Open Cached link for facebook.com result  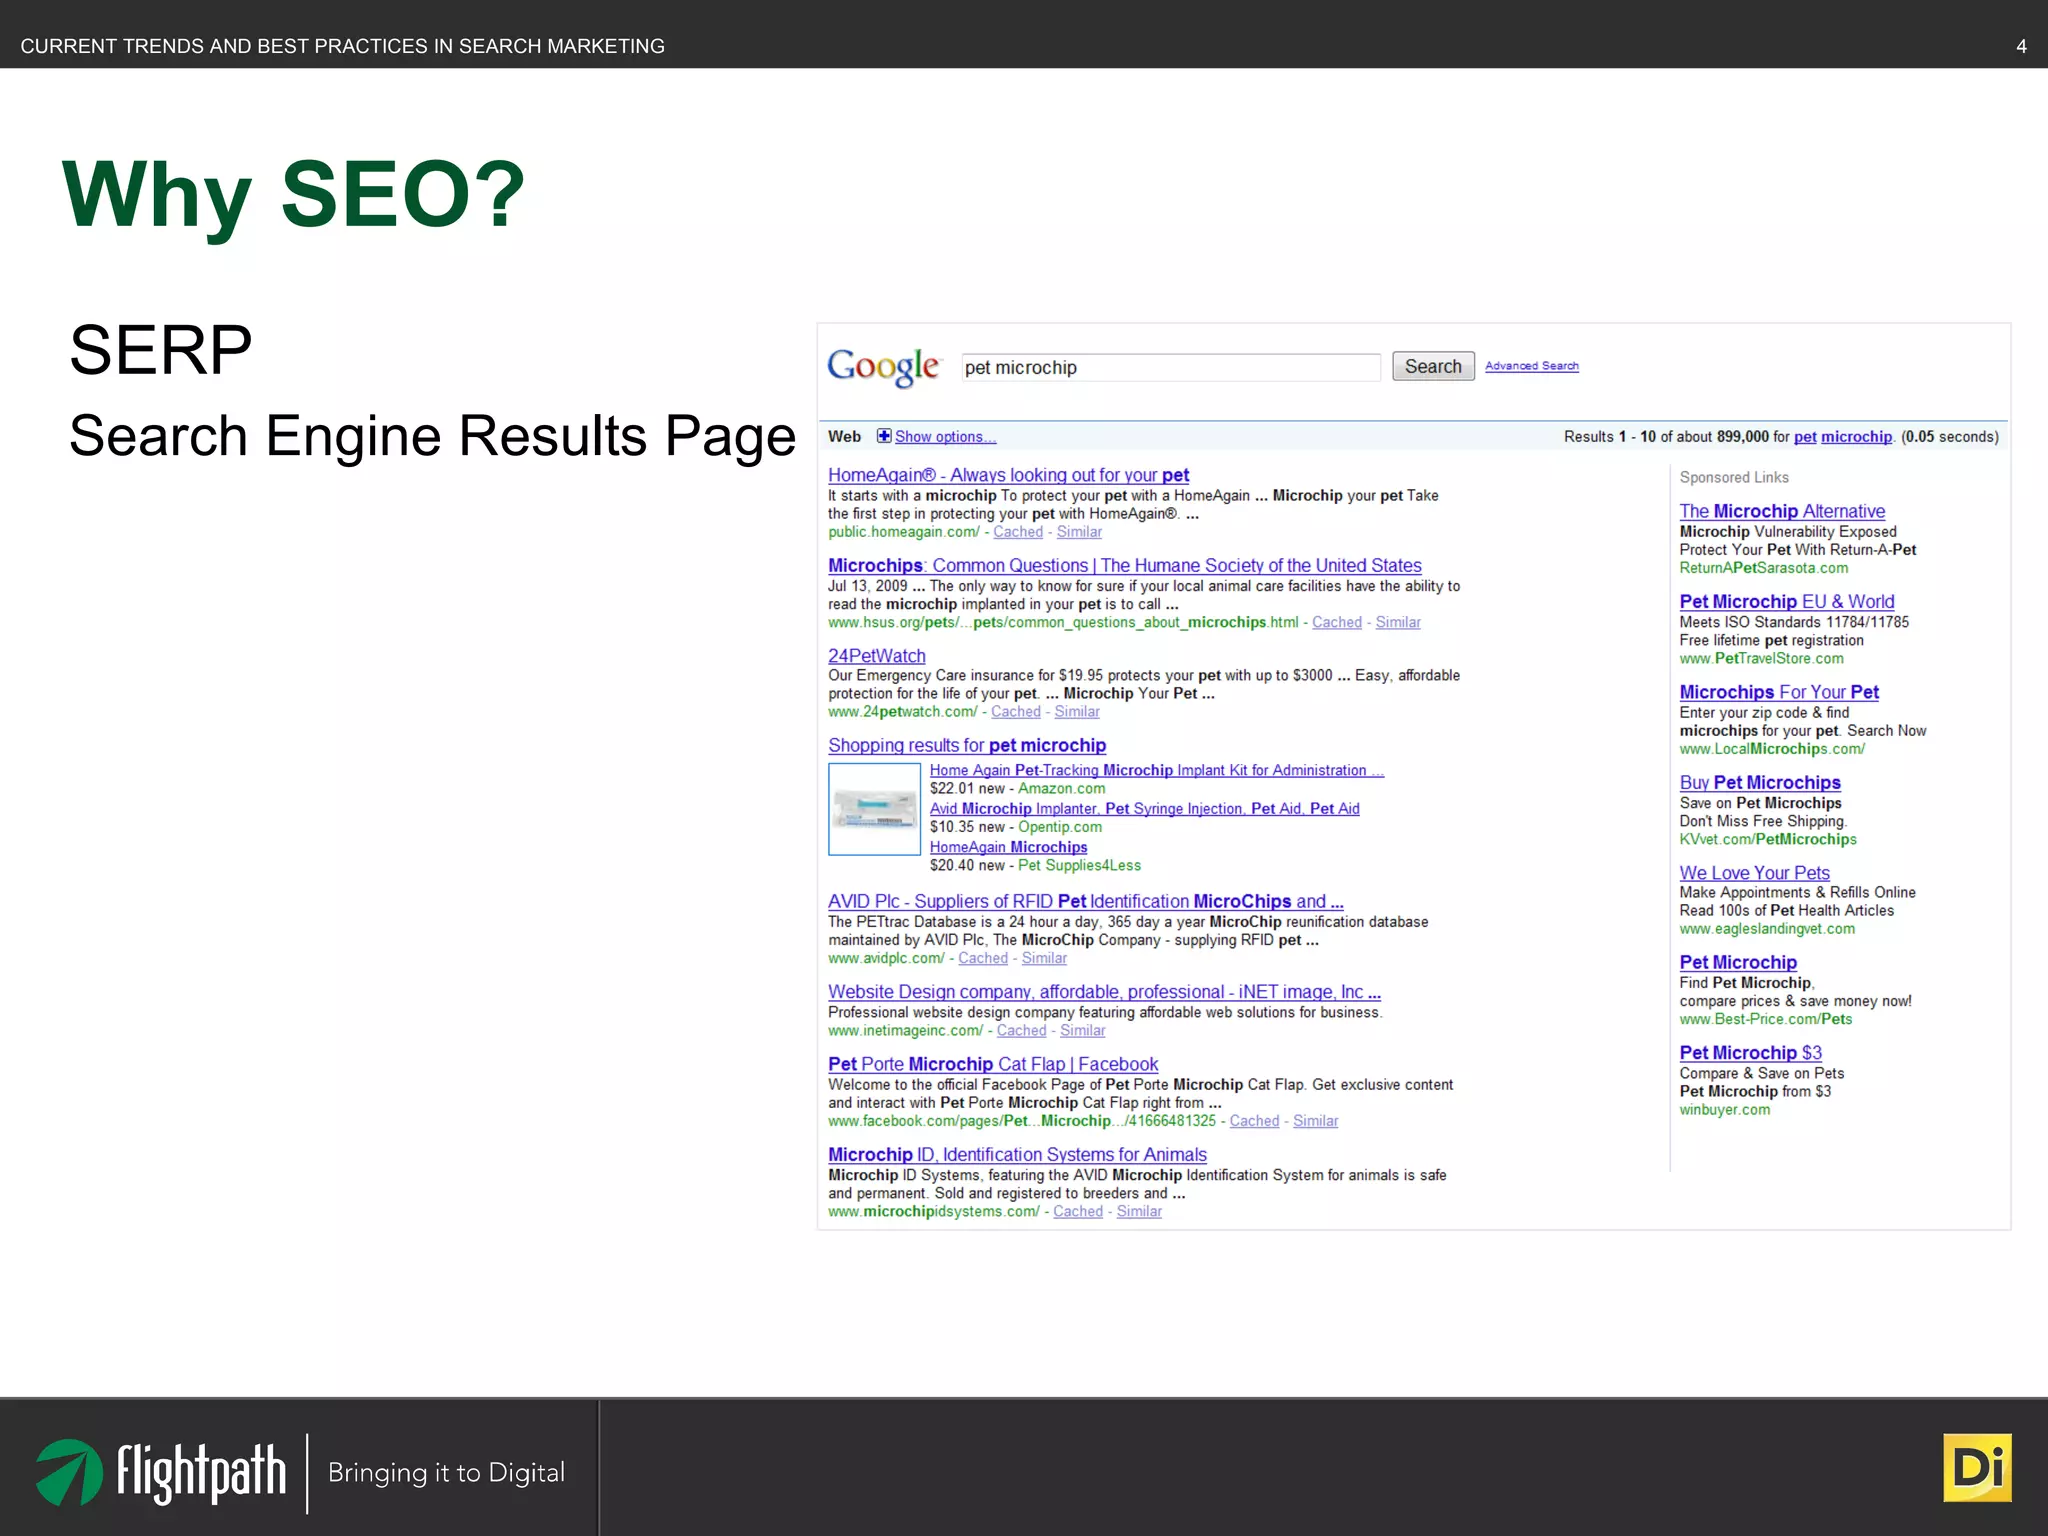(1254, 1121)
